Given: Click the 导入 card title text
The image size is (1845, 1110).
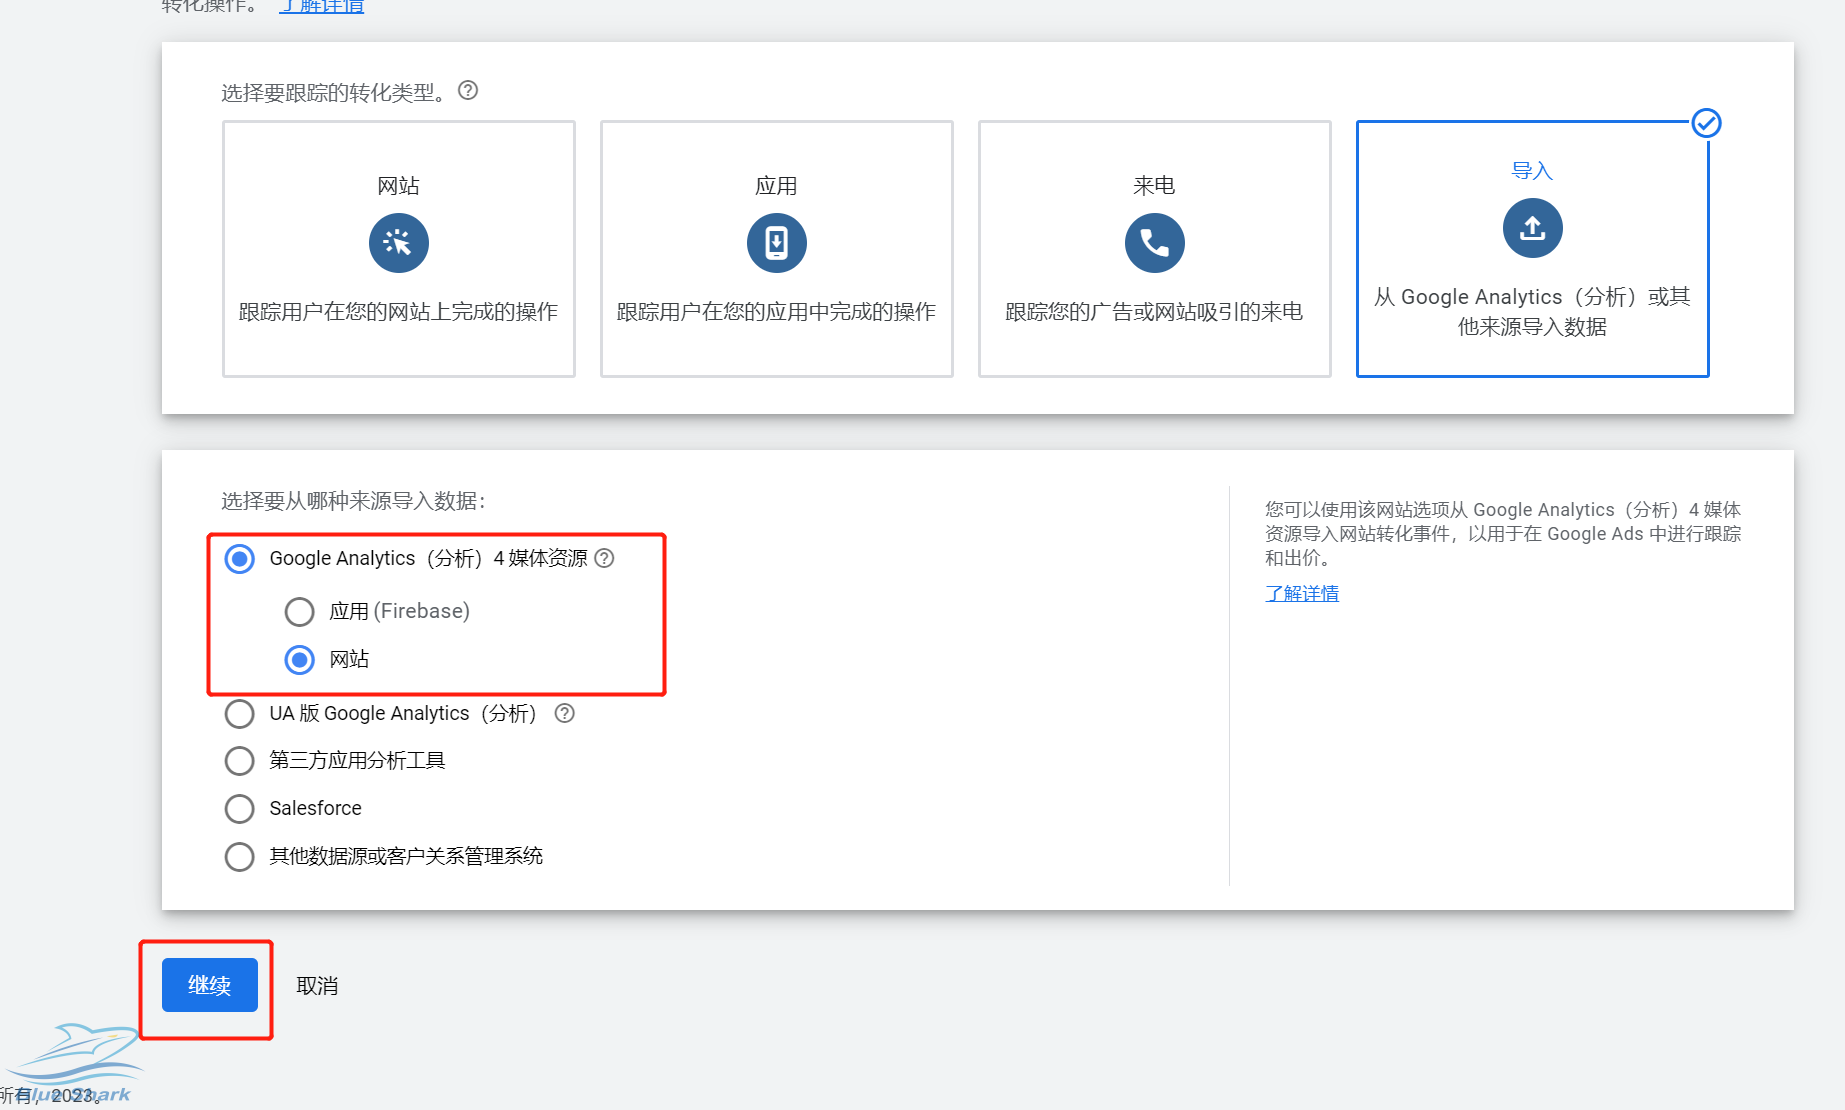Looking at the screenshot, I should pos(1532,171).
